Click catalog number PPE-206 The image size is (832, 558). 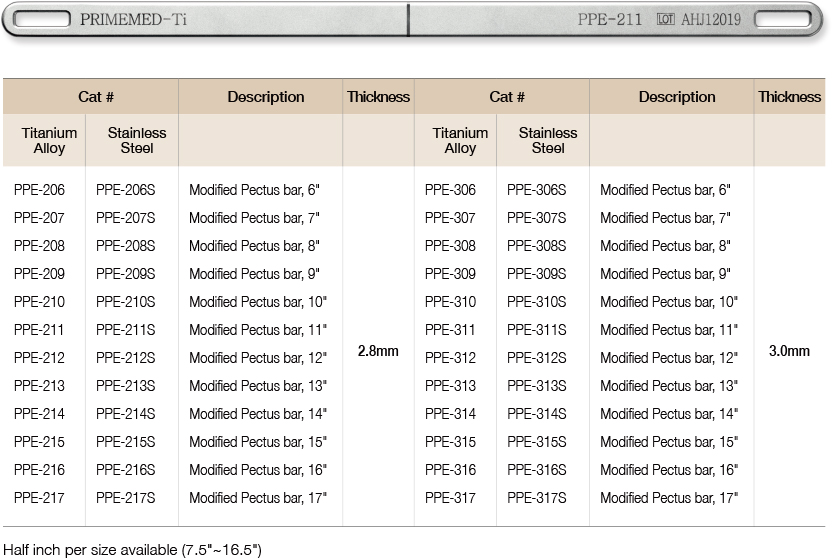(40, 190)
